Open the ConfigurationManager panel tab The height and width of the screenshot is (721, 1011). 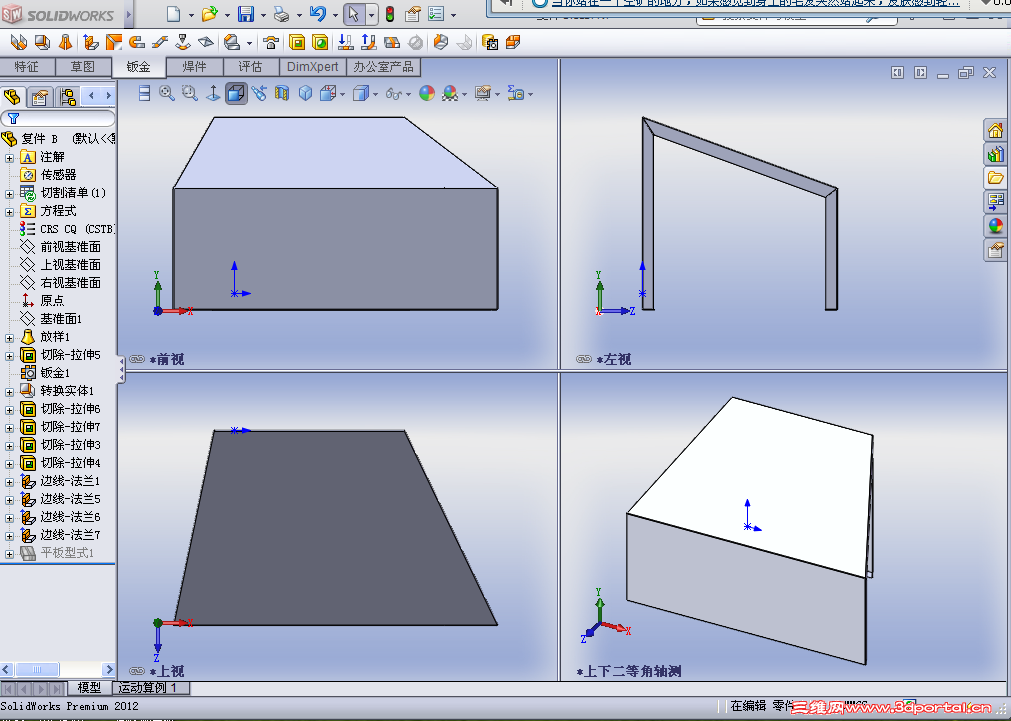tap(68, 97)
